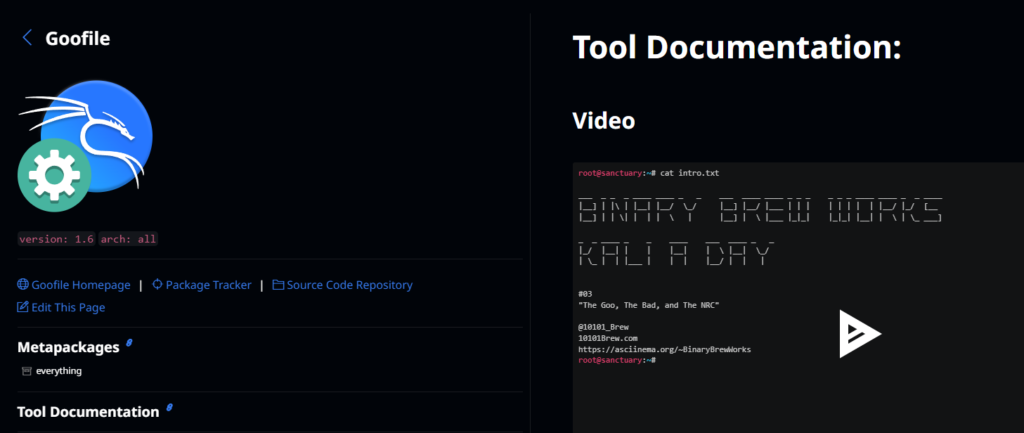Viewport: 1024px width, 433px height.
Task: Open the Goofile Homepage link
Action: [x=81, y=285]
